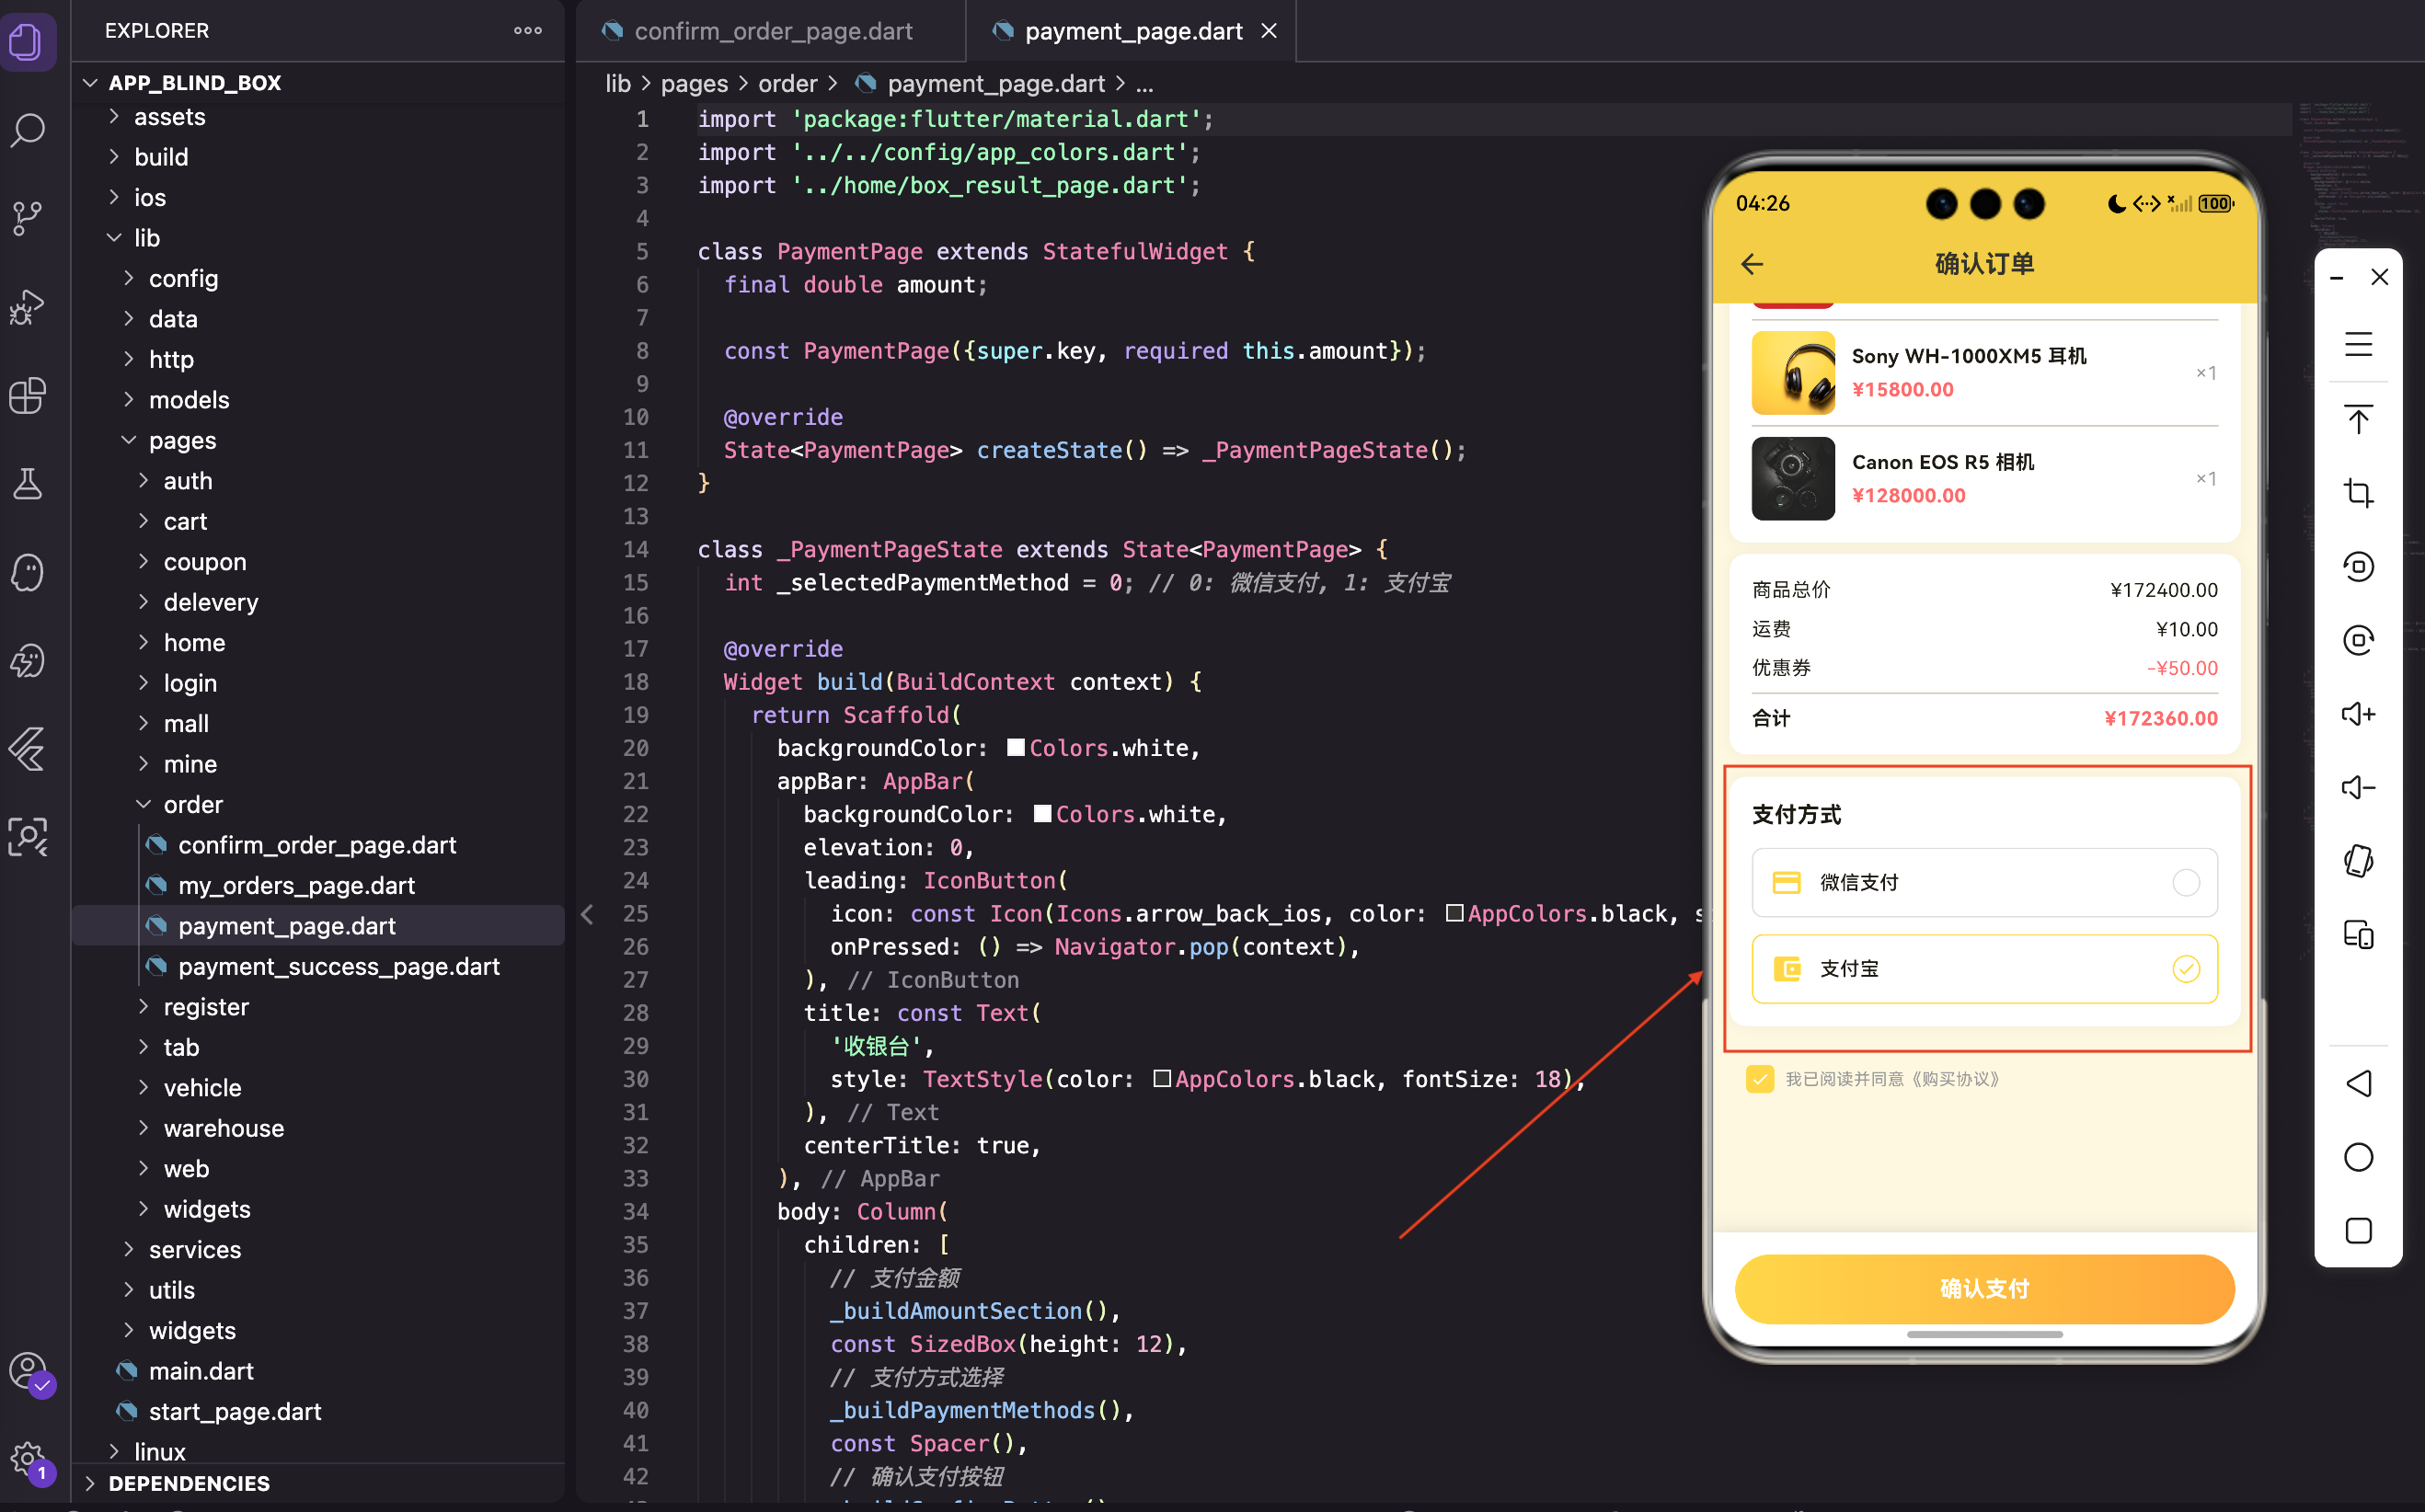The image size is (2425, 1512).
Task: Switch to confirm_order_page.dart tab
Action: coord(772,31)
